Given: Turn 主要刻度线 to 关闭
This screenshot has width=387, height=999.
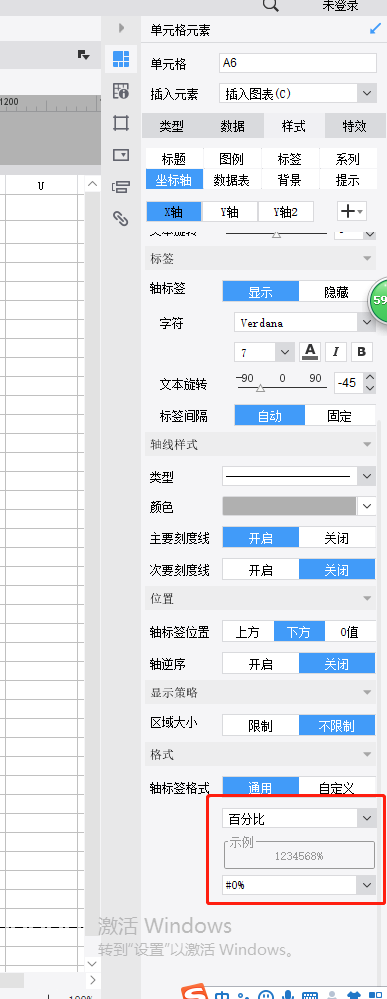Looking at the screenshot, I should 337,538.
